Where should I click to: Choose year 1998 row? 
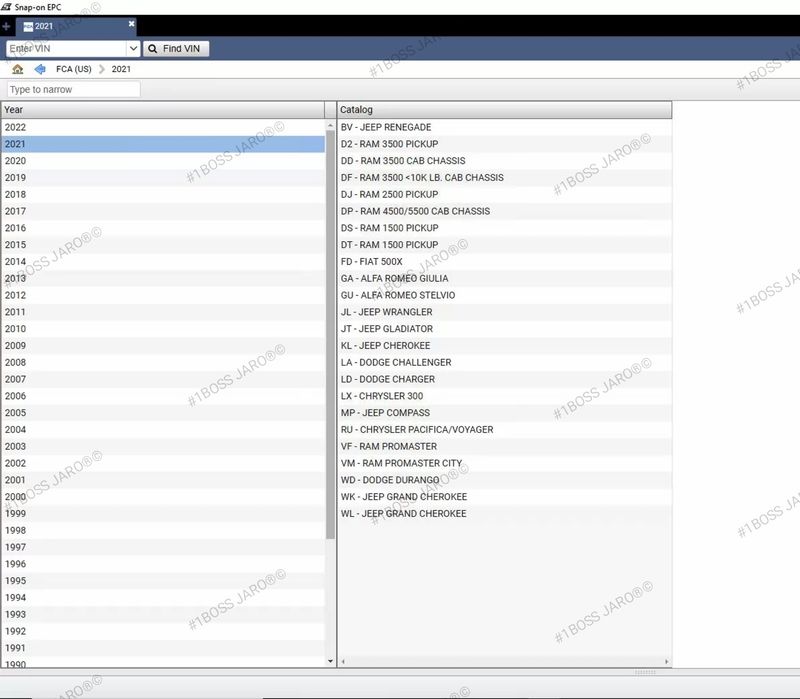pos(163,530)
